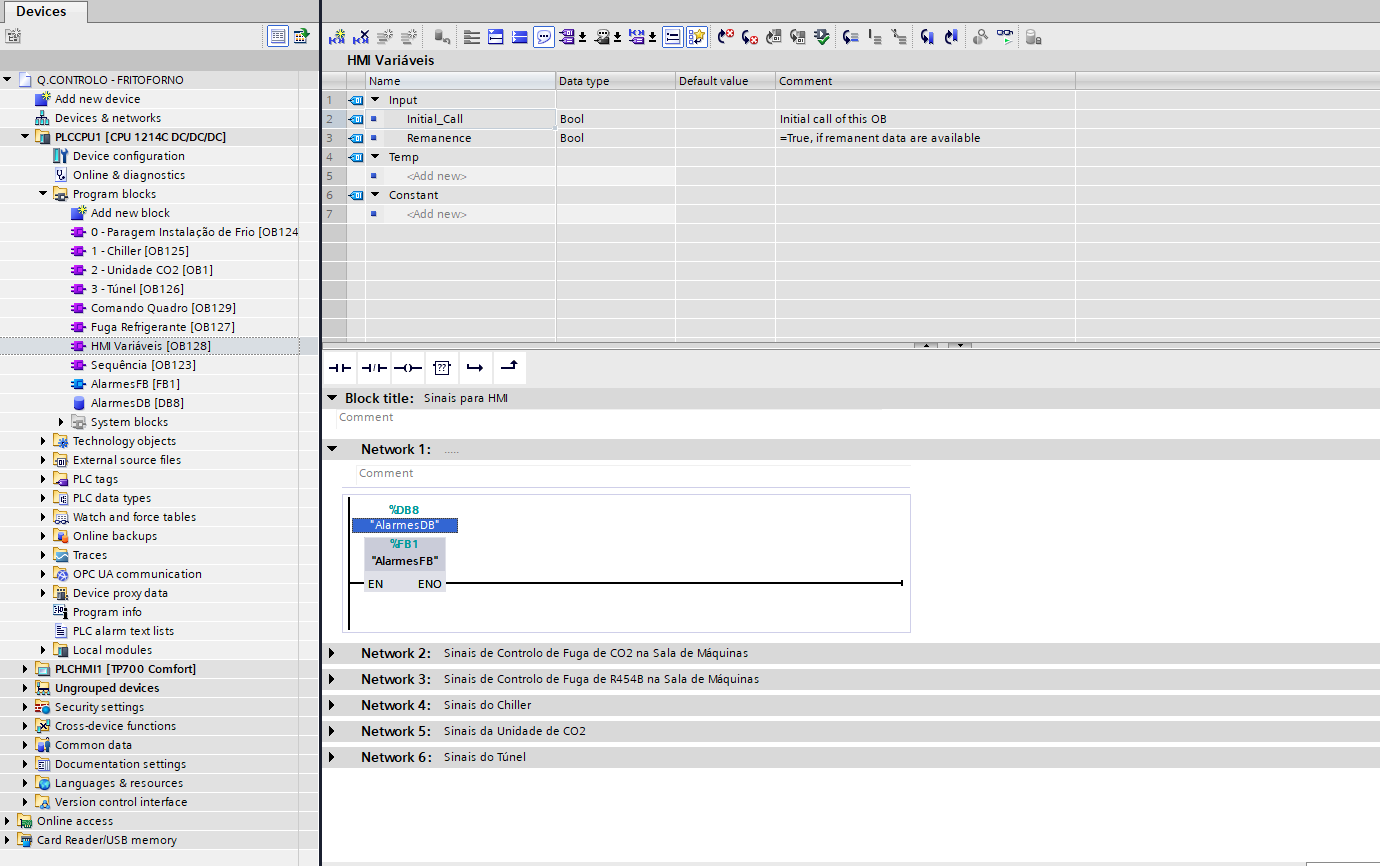Open Add new block
Screen dimensions: 1380x866
pos(130,213)
